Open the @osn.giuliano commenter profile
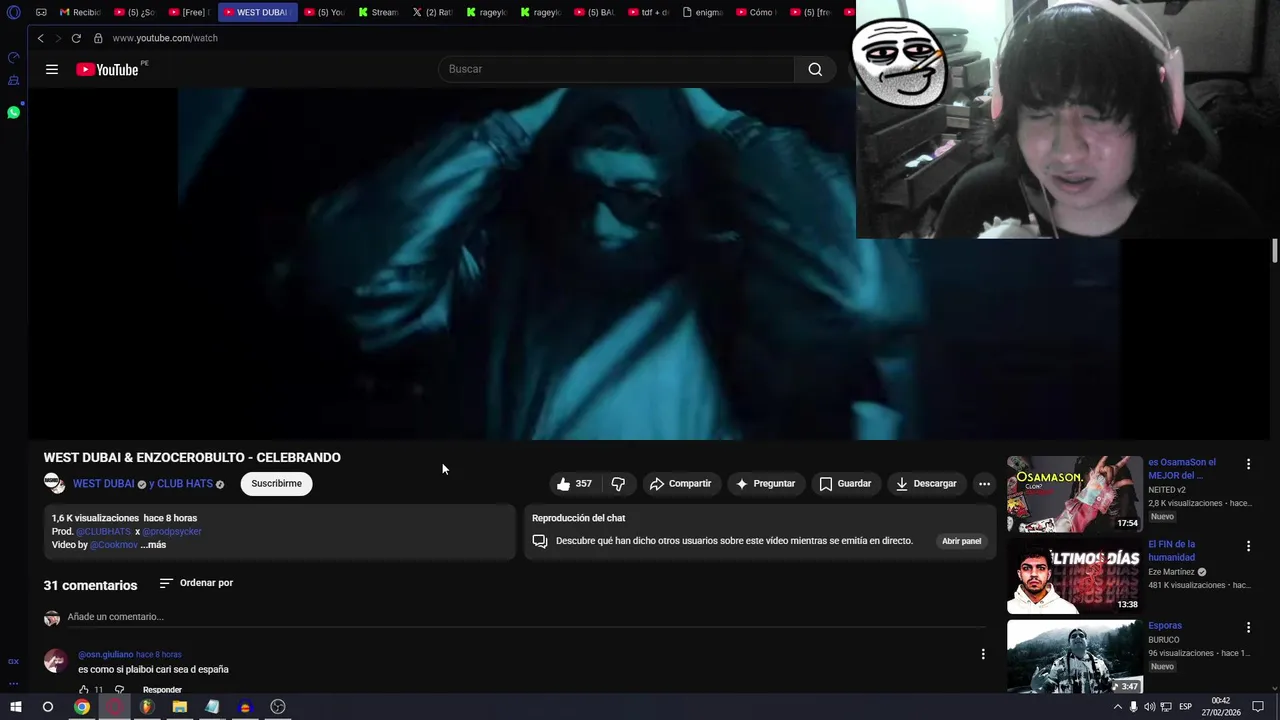 pos(105,655)
